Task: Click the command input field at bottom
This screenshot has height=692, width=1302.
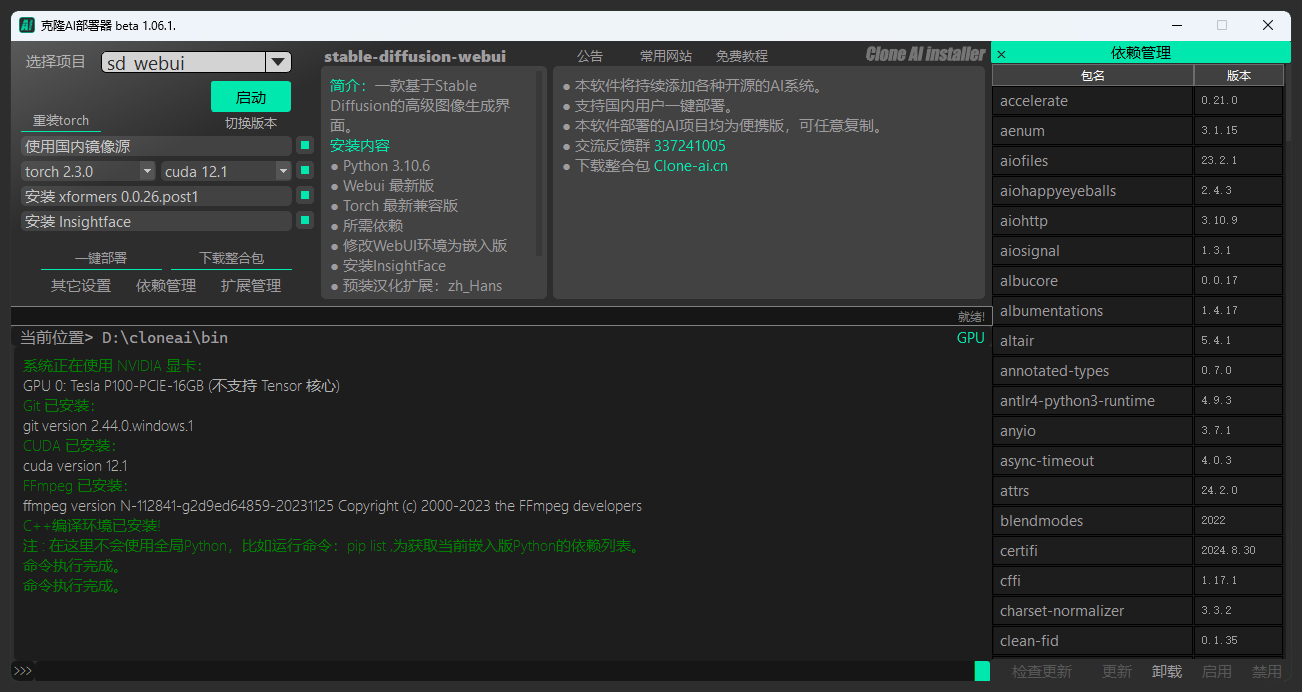Action: pos(505,671)
